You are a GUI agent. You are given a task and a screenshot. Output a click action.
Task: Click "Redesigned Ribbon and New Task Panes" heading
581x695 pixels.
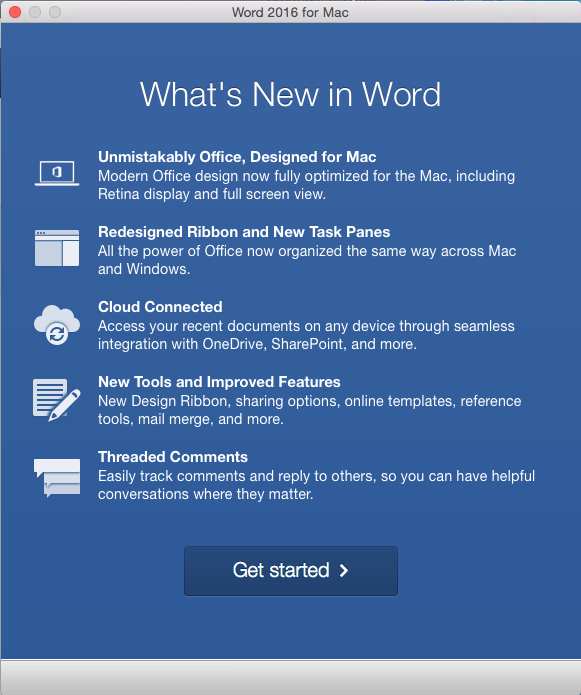click(244, 232)
